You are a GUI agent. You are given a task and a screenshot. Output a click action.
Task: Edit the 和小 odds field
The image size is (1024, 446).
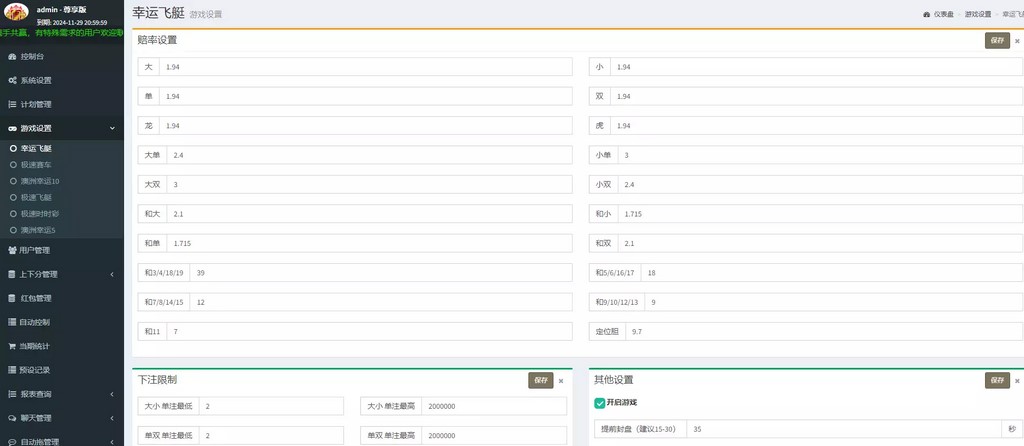[820, 214]
